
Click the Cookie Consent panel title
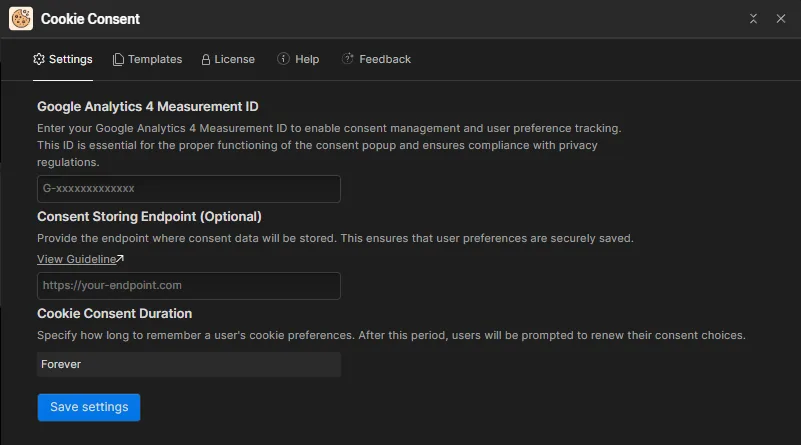tap(90, 19)
